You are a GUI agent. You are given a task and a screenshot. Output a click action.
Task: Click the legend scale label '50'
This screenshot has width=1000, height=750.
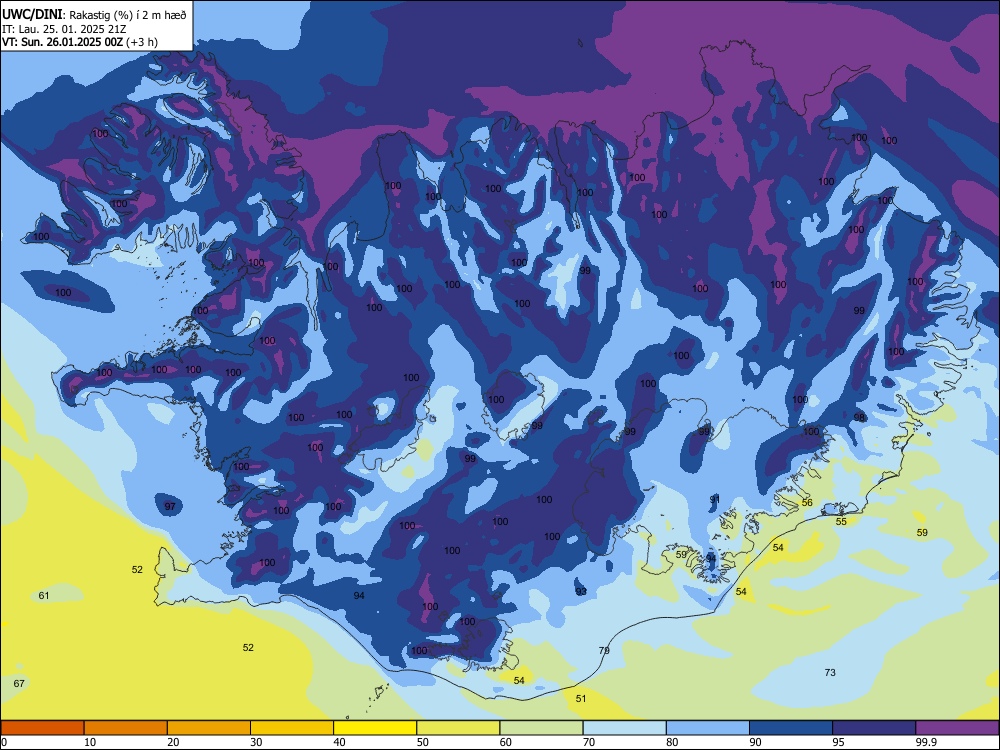pos(423,742)
